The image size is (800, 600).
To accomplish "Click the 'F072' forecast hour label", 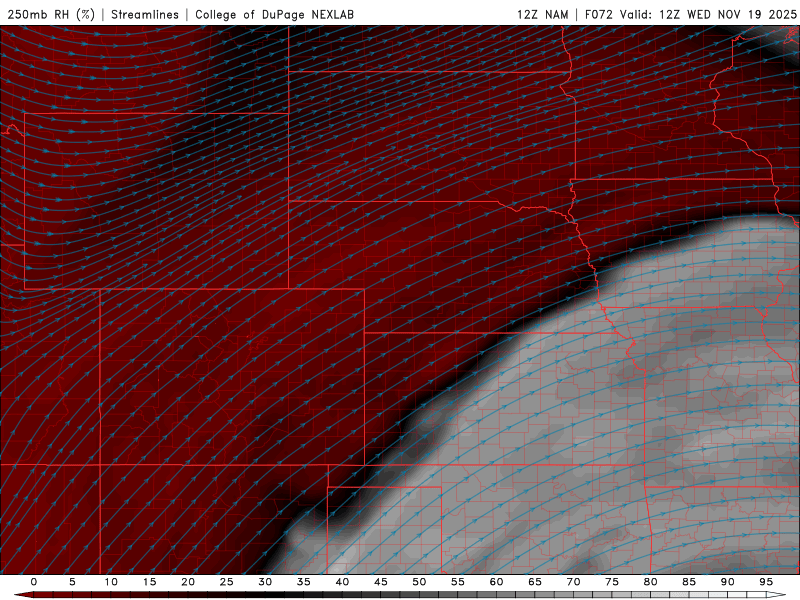I will 598,14.
